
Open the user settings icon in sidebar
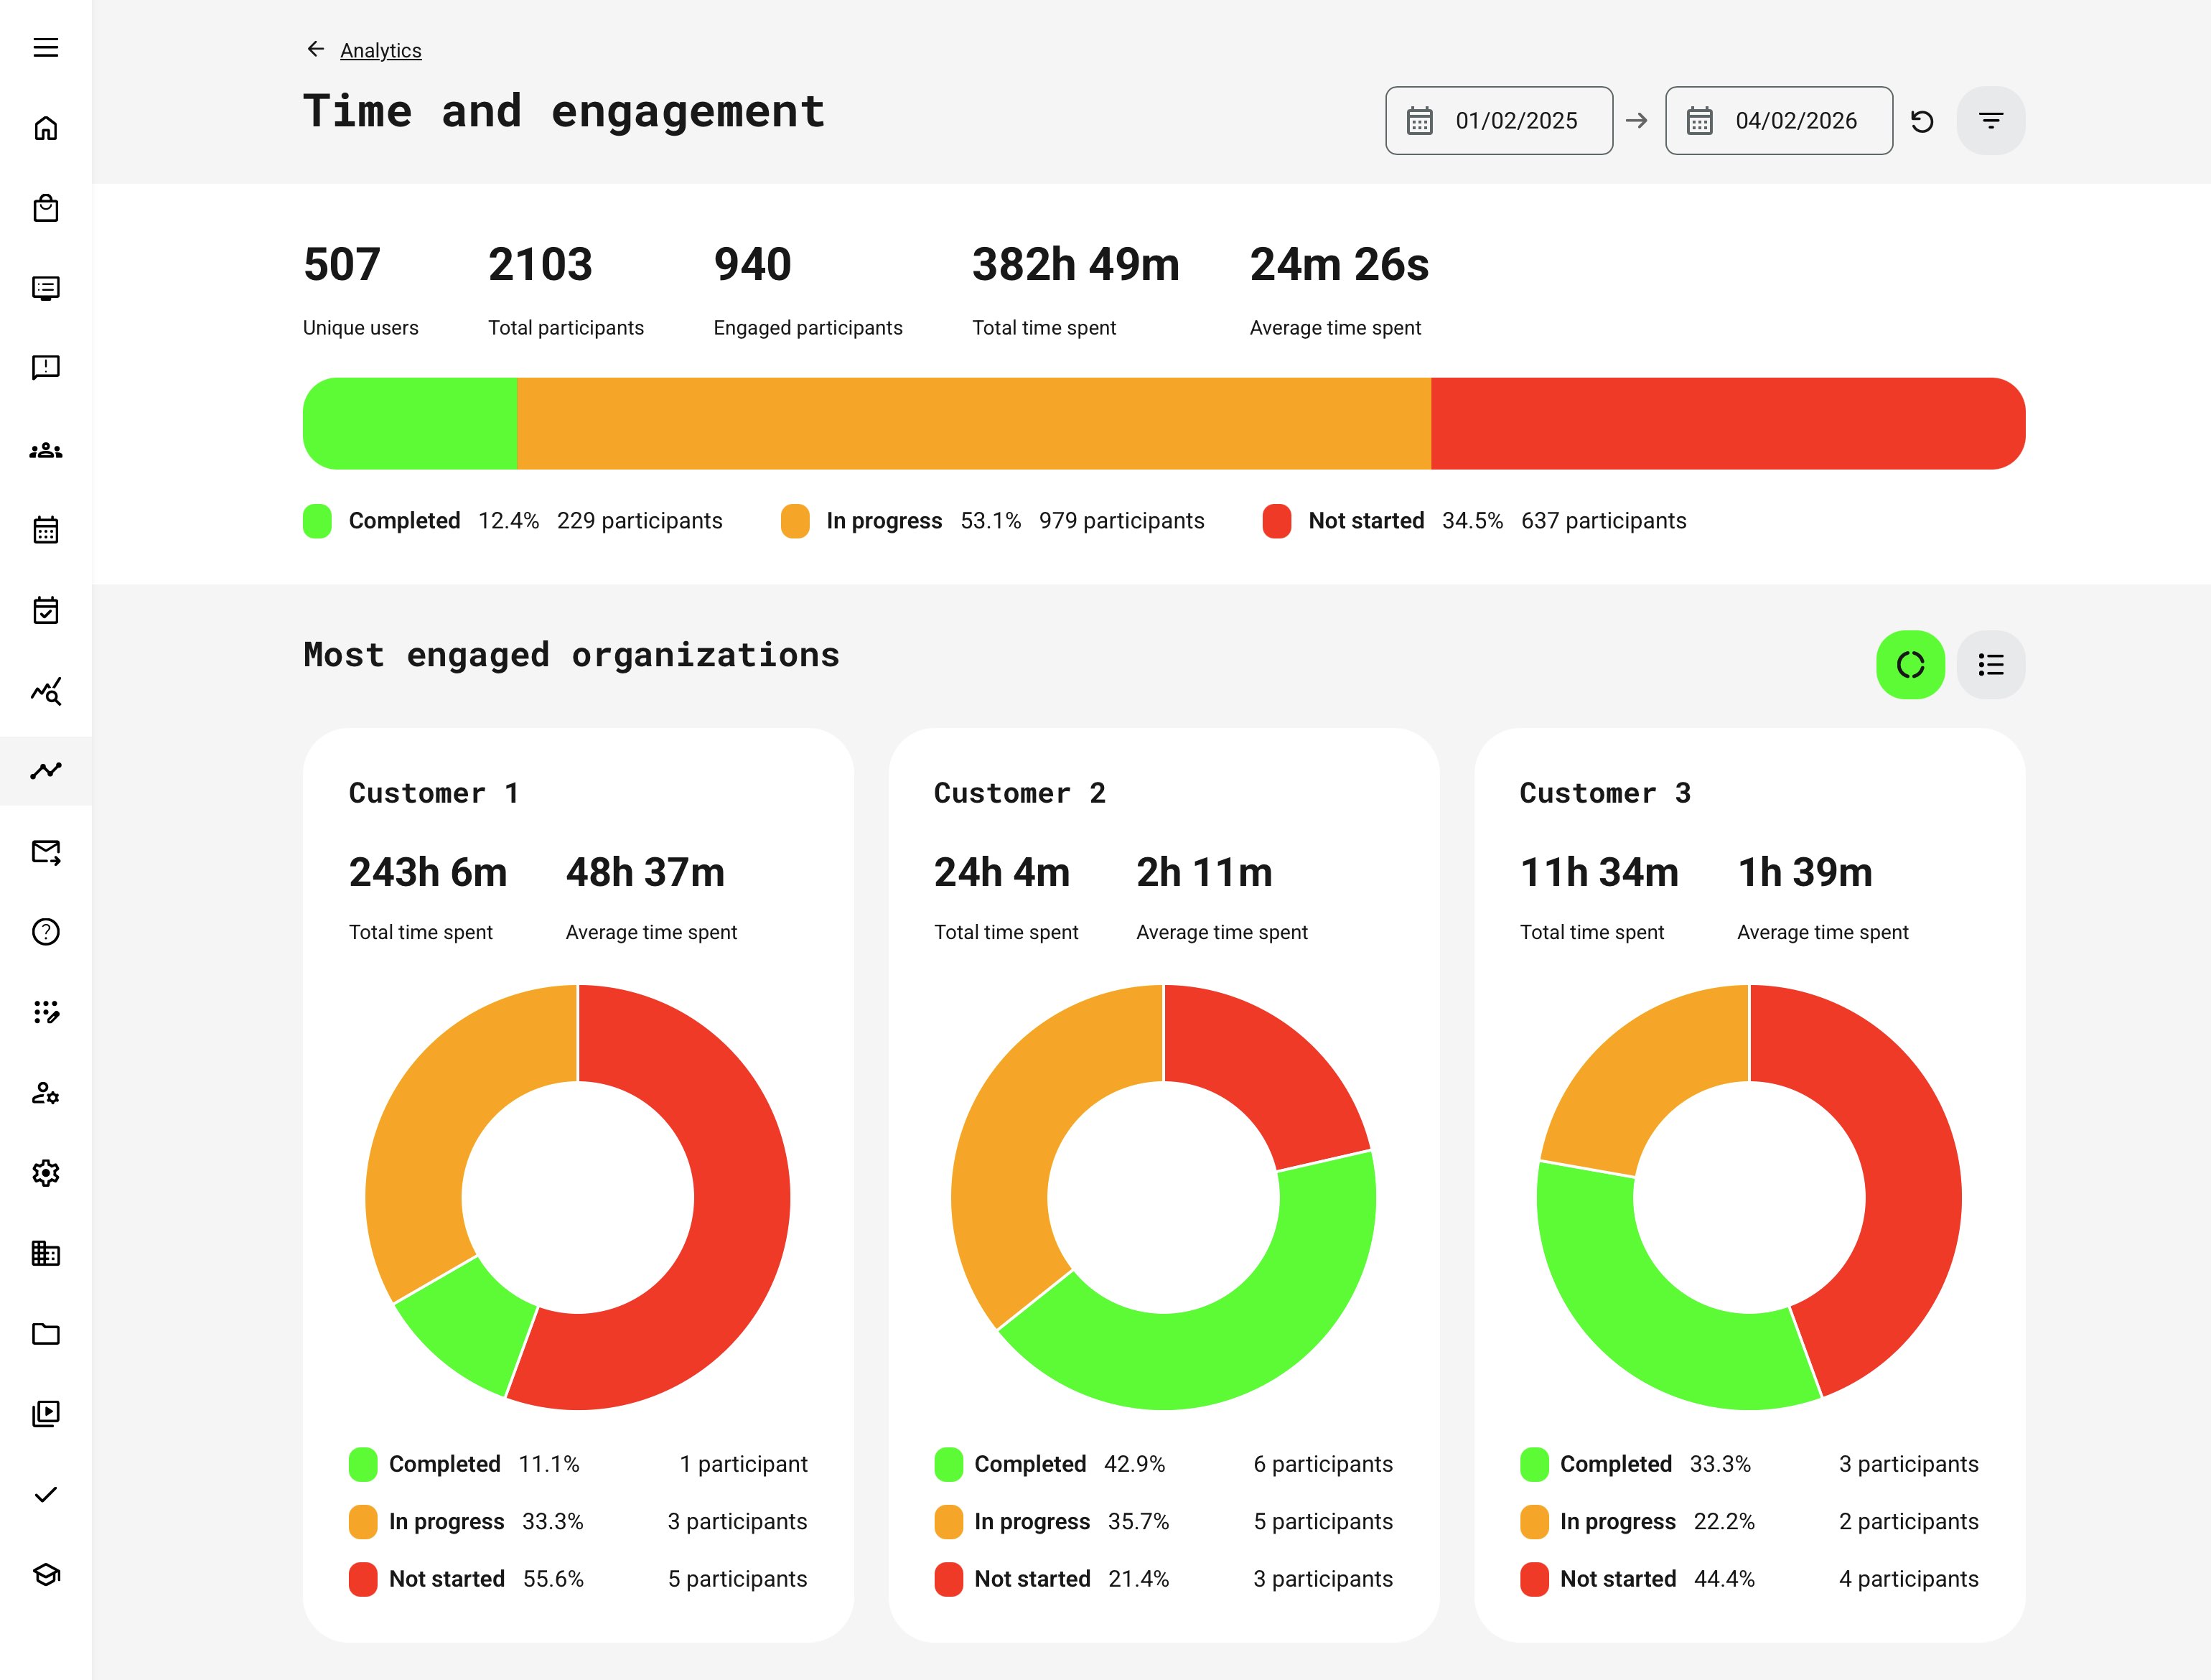[x=46, y=1093]
